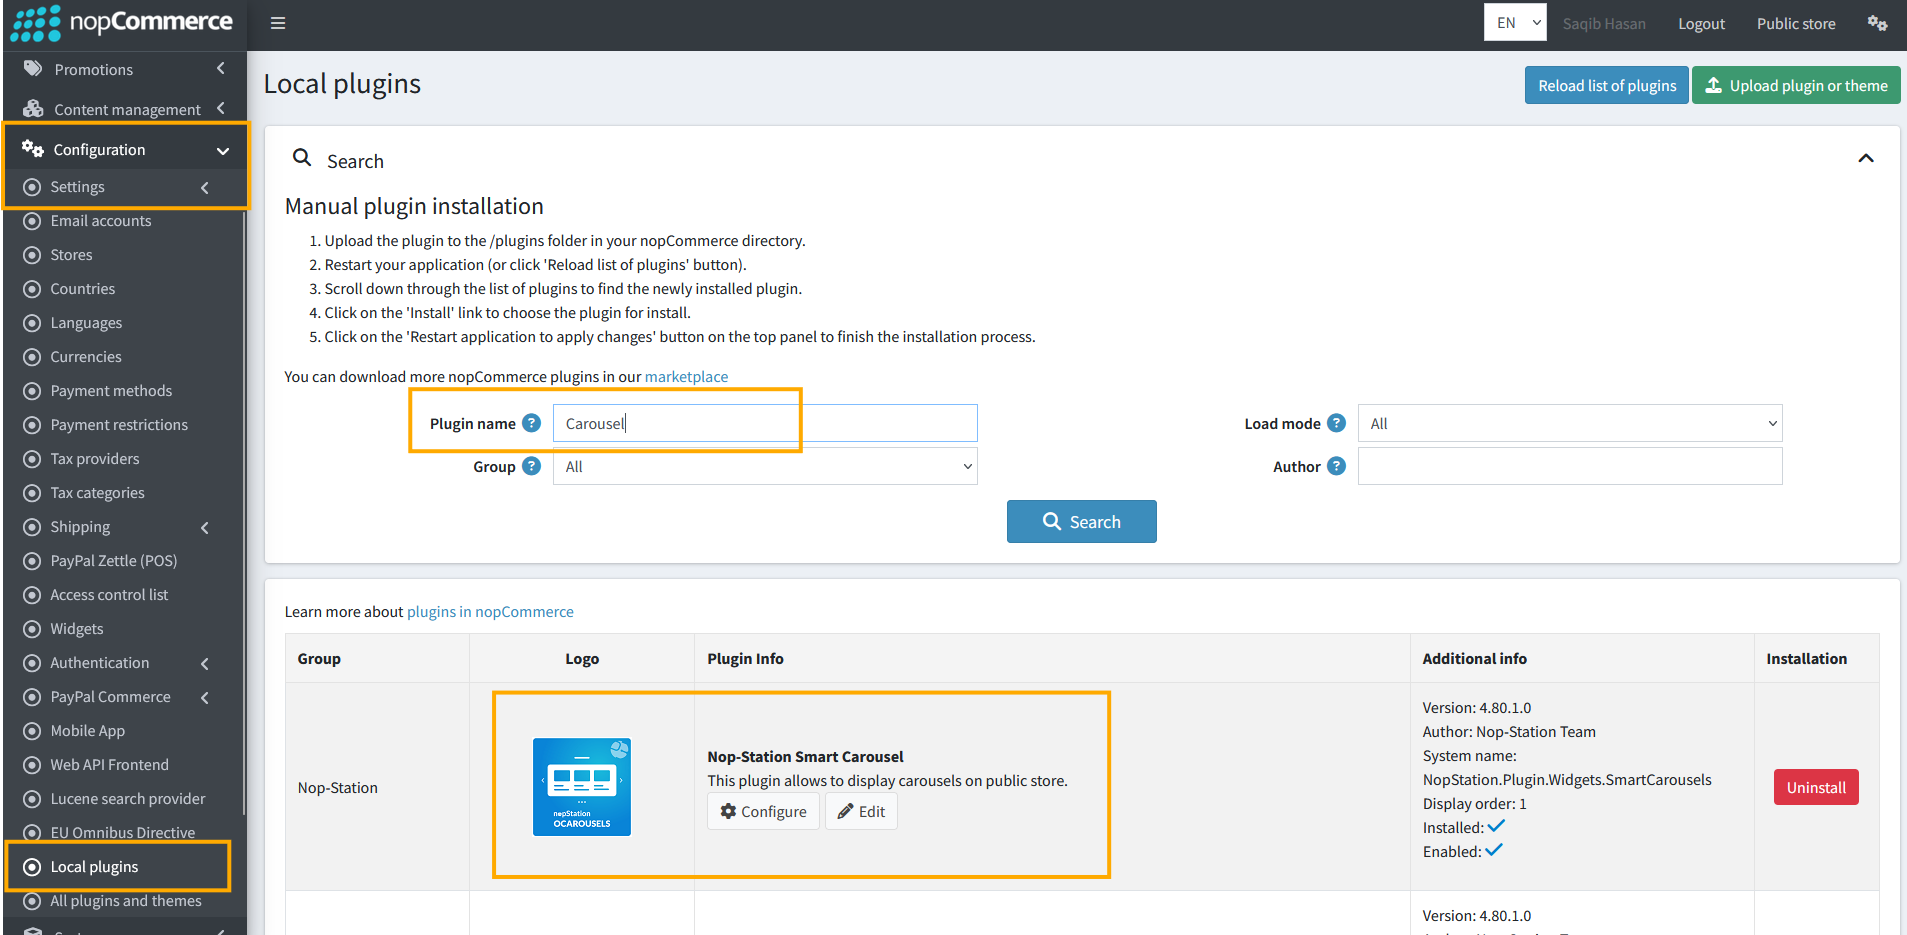Open the Group dropdown
Viewport: 1907px width, 935px height.
[x=765, y=466]
